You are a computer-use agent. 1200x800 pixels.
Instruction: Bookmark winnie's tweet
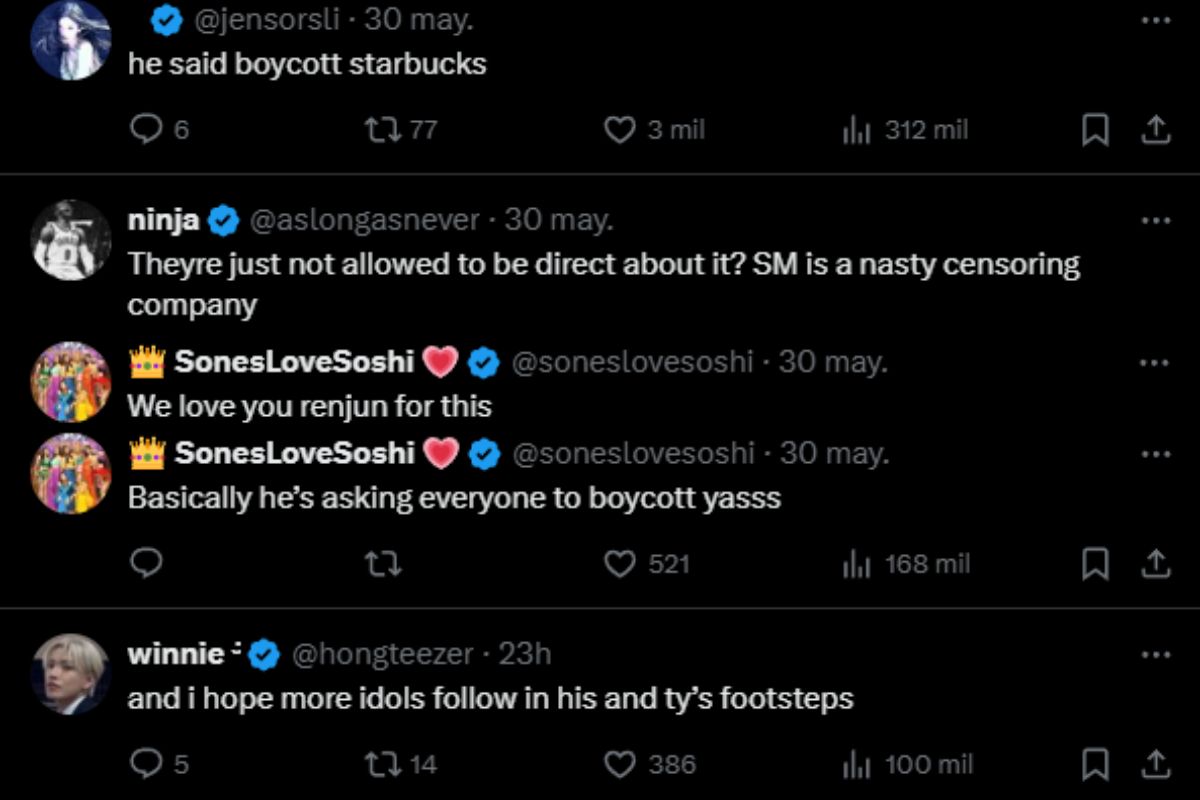click(1096, 764)
